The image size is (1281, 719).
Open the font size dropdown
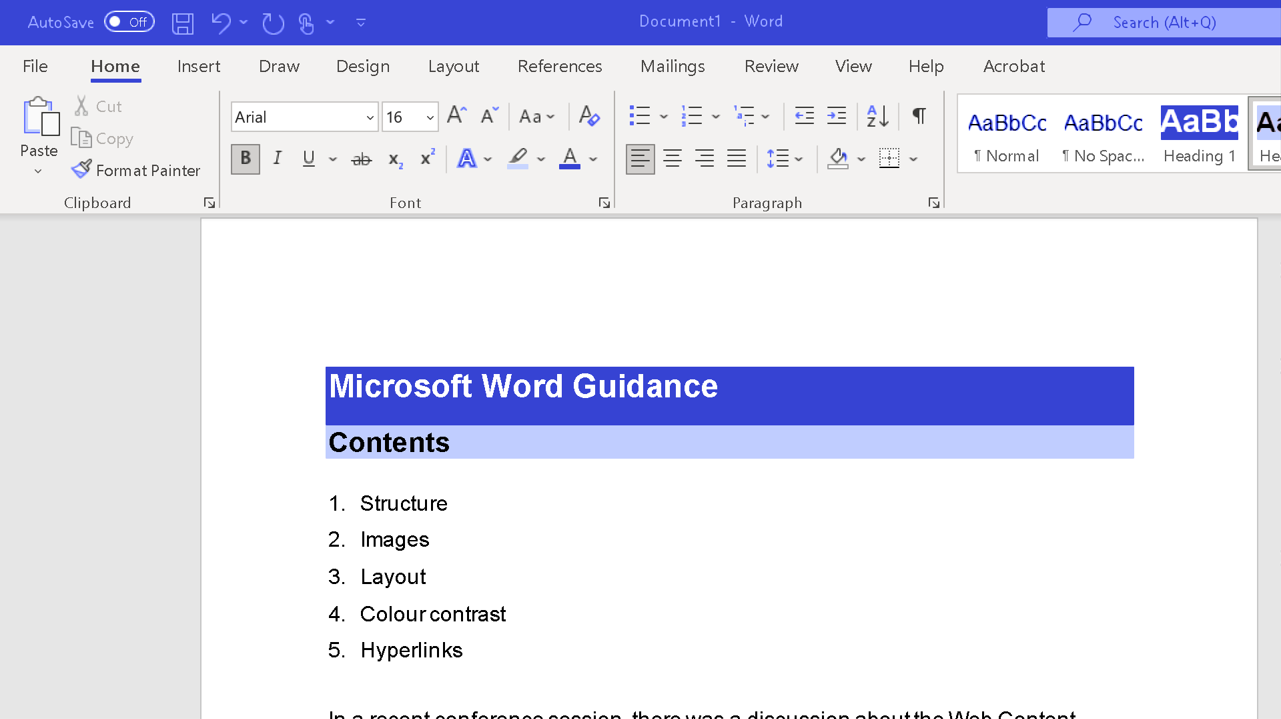point(430,118)
